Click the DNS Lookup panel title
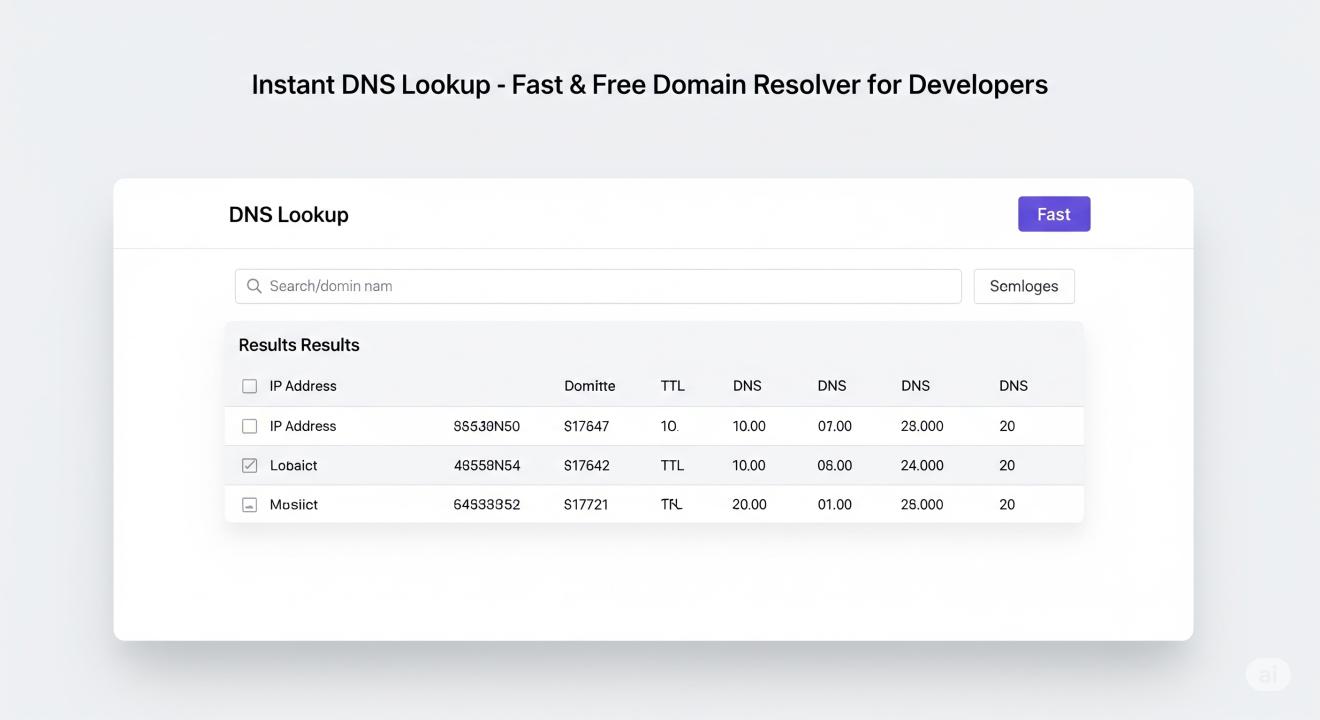Viewport: 1320px width, 720px height. [x=288, y=214]
